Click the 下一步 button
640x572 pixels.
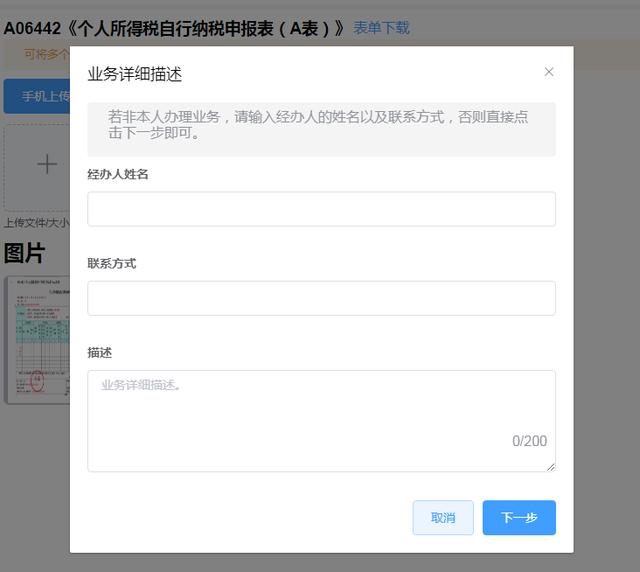click(519, 517)
